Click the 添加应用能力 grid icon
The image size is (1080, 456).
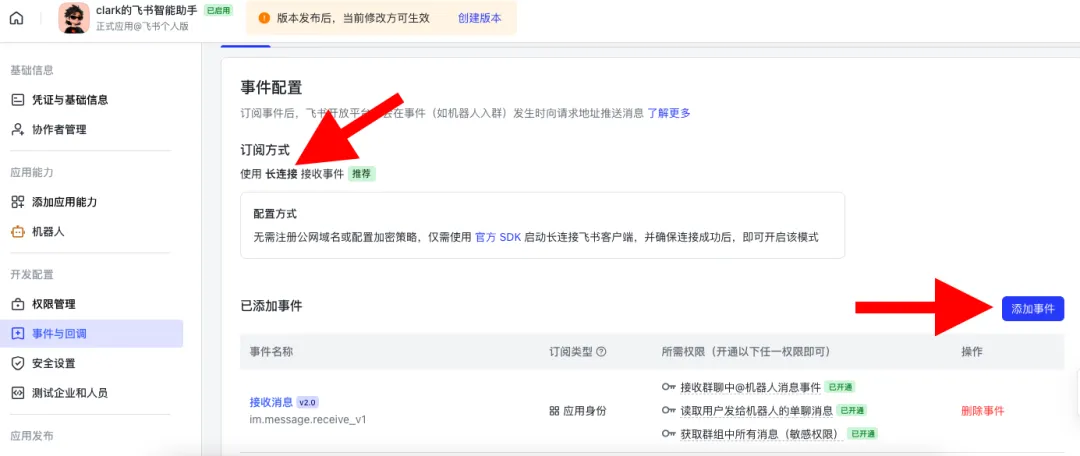pos(18,202)
